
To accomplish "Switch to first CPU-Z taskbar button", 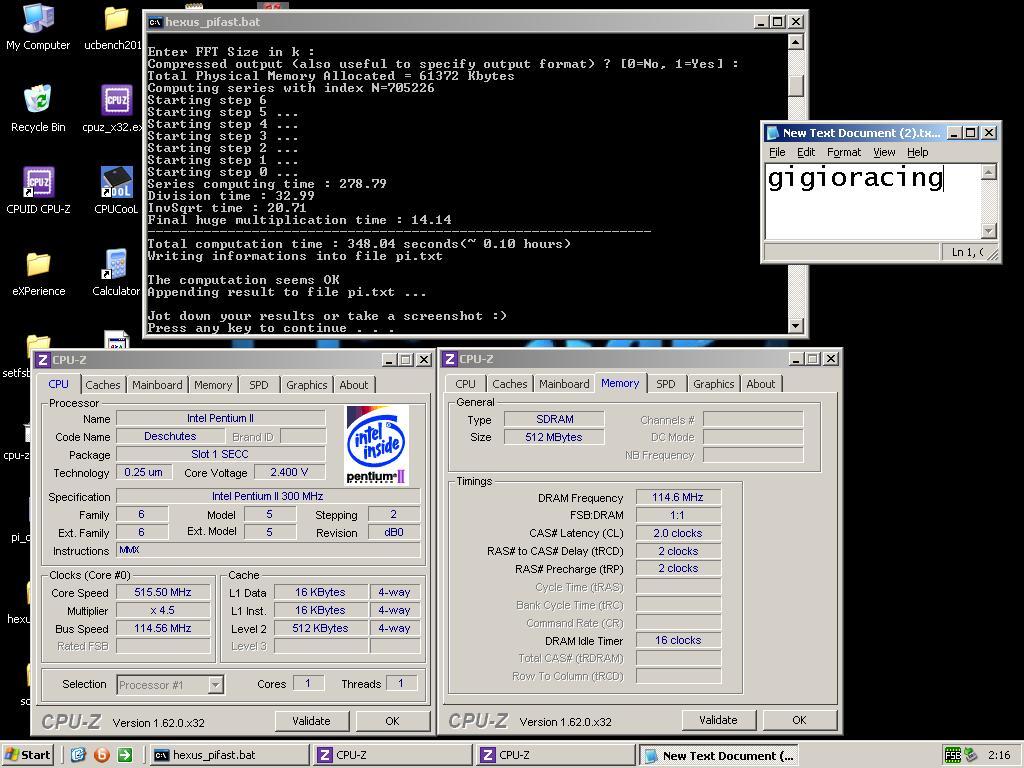I will pos(392,755).
